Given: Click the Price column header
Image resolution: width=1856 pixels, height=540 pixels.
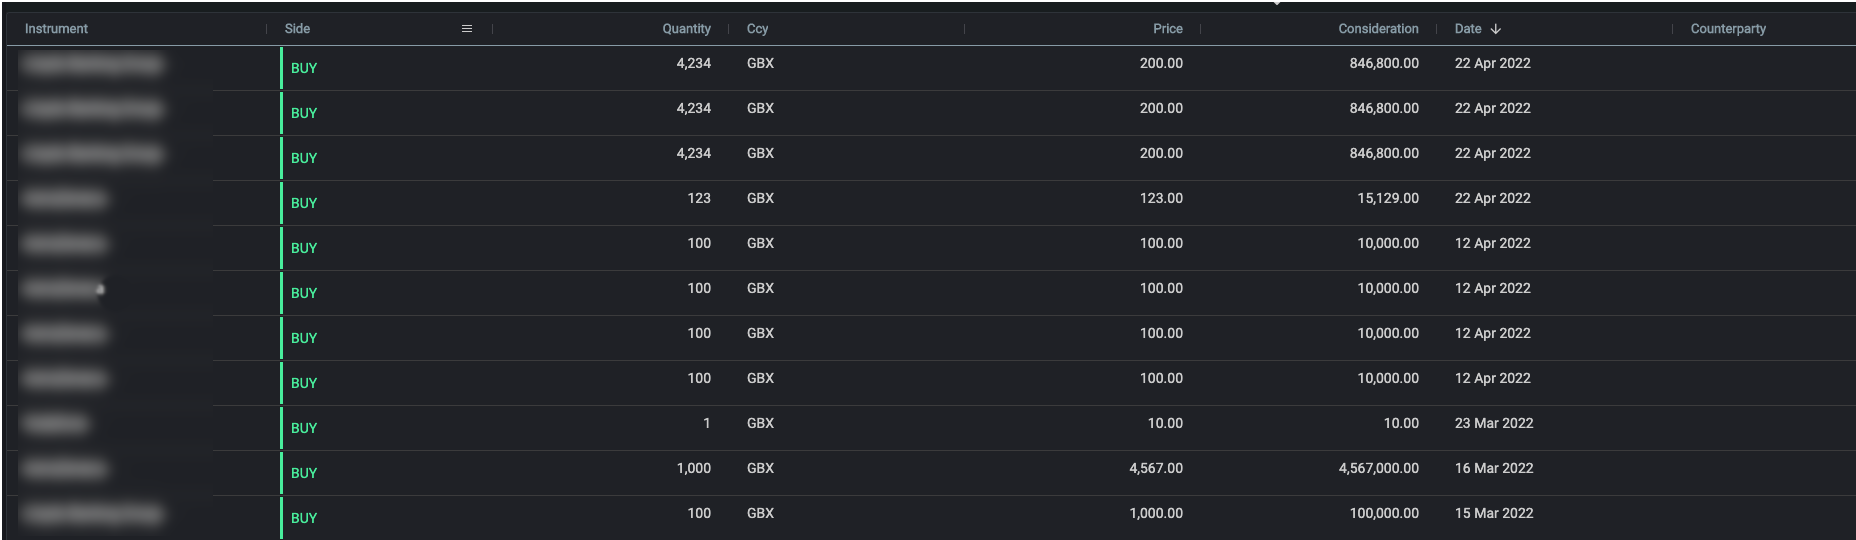Looking at the screenshot, I should click(x=1167, y=29).
